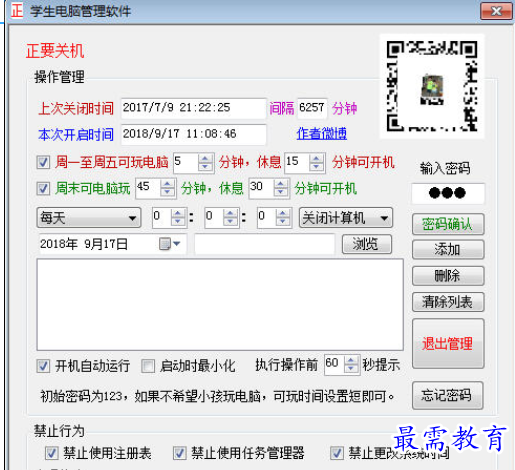This screenshot has height=470, width=515.
Task: Click the 输入密码 label
Action: (445, 168)
